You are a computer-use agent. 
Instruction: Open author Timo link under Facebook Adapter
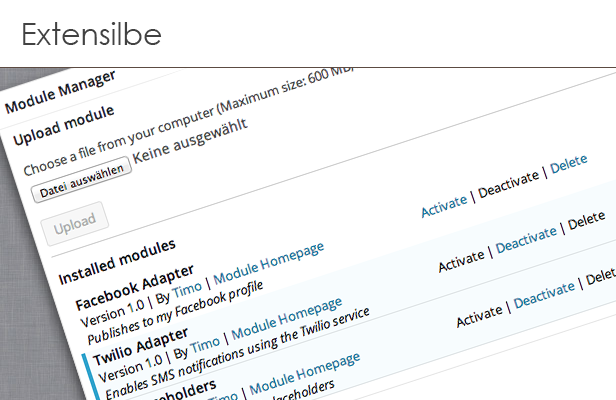[187, 291]
